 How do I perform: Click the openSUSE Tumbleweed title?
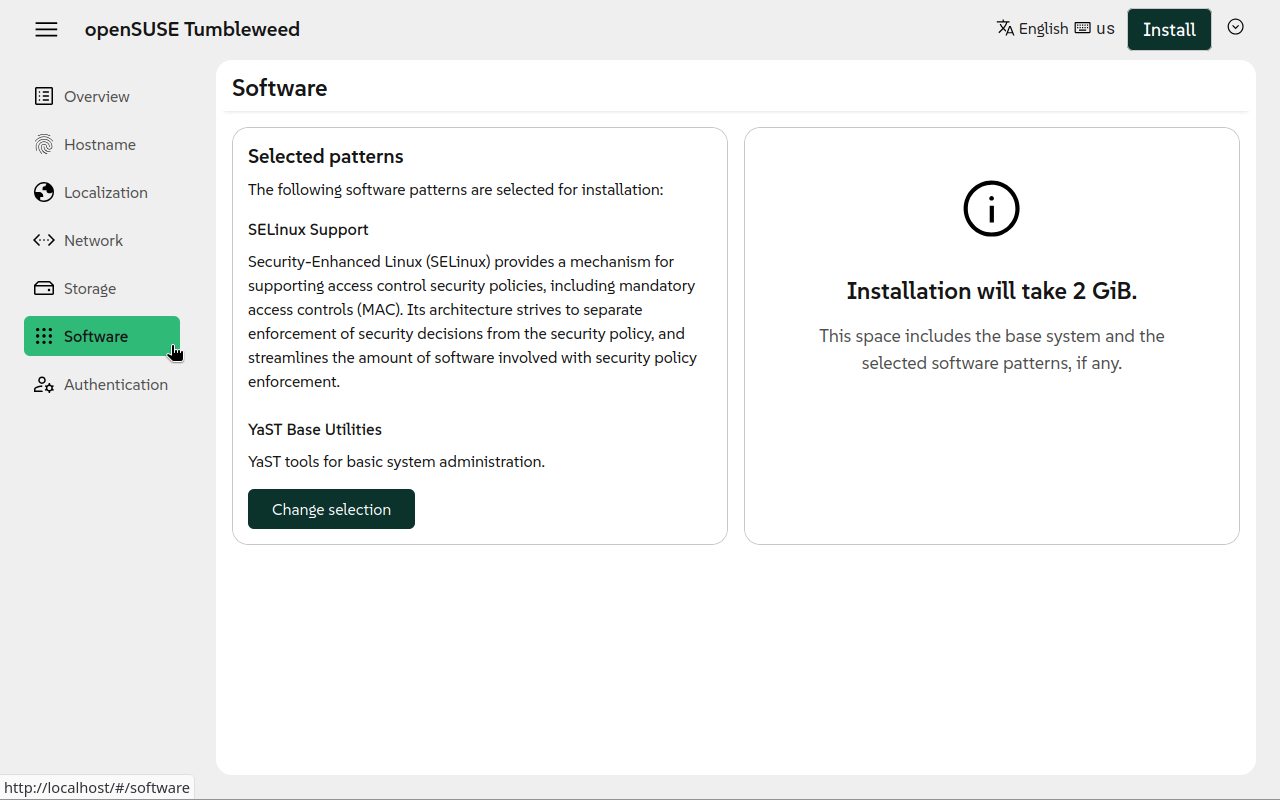tap(192, 29)
